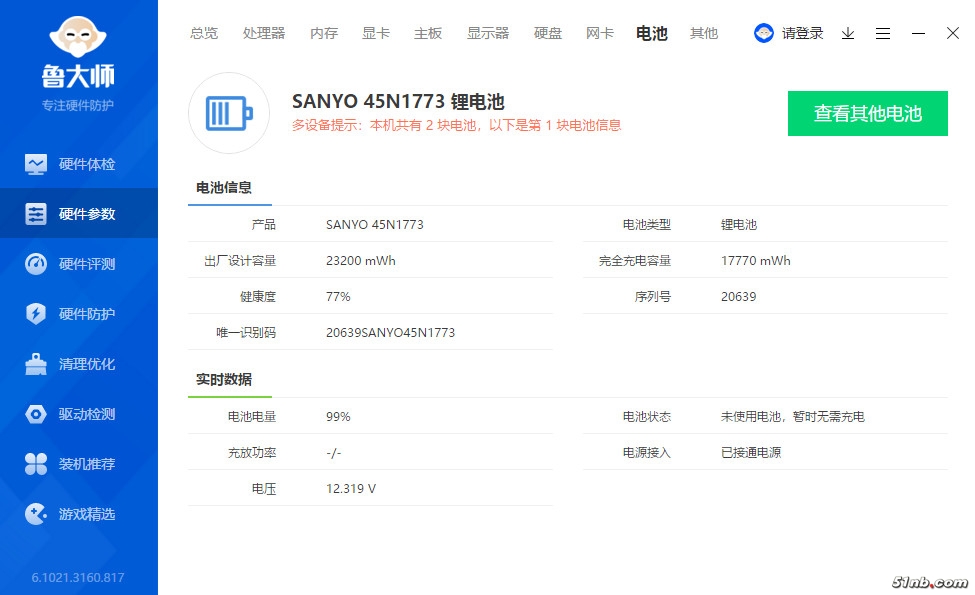Viewport: 975px width, 595px height.
Task: Click the 专注硬件防护 slogan
Action: (x=78, y=105)
